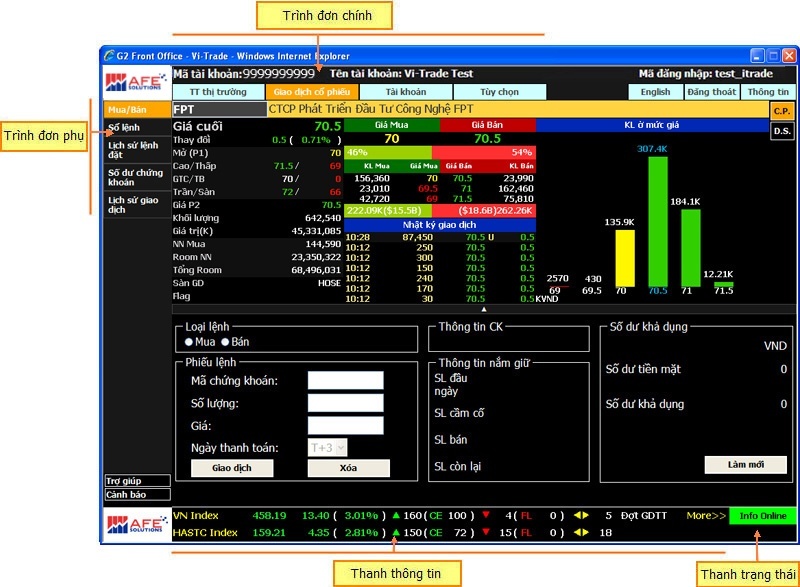Clear the order form with Xóa
Image resolution: width=800 pixels, height=587 pixels.
(x=348, y=468)
